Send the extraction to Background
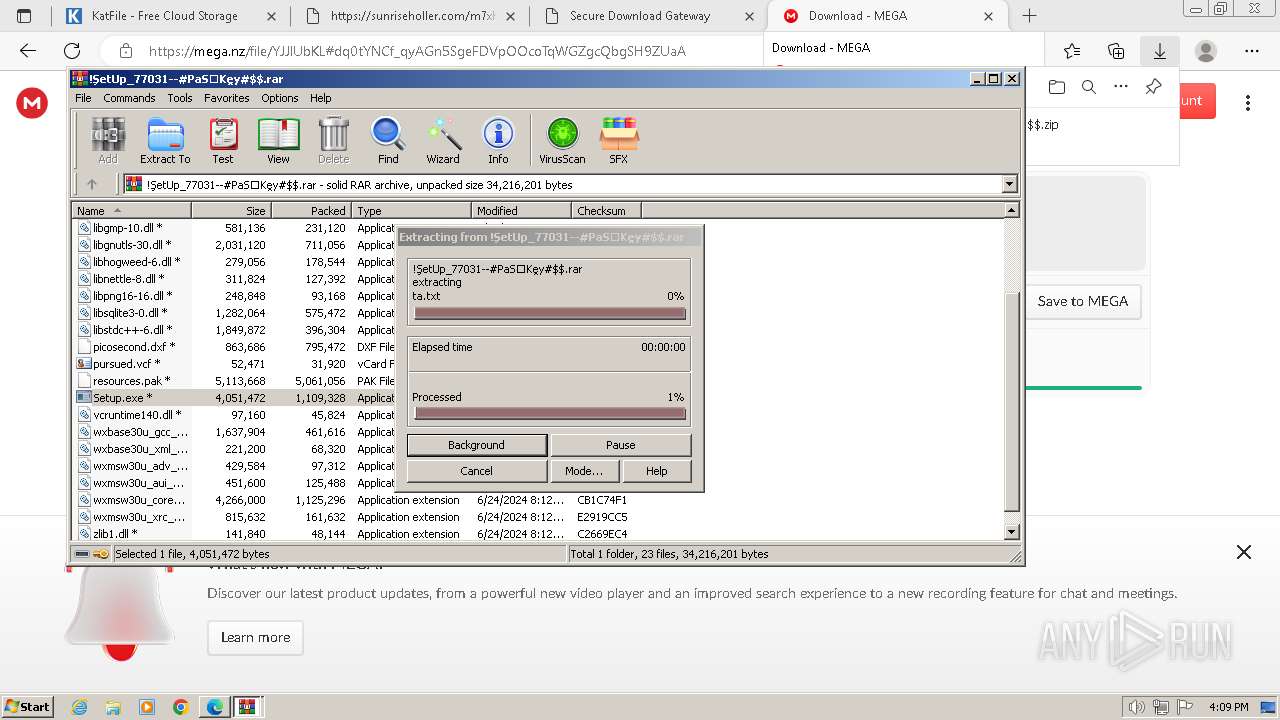This screenshot has height=720, width=1280. click(477, 445)
